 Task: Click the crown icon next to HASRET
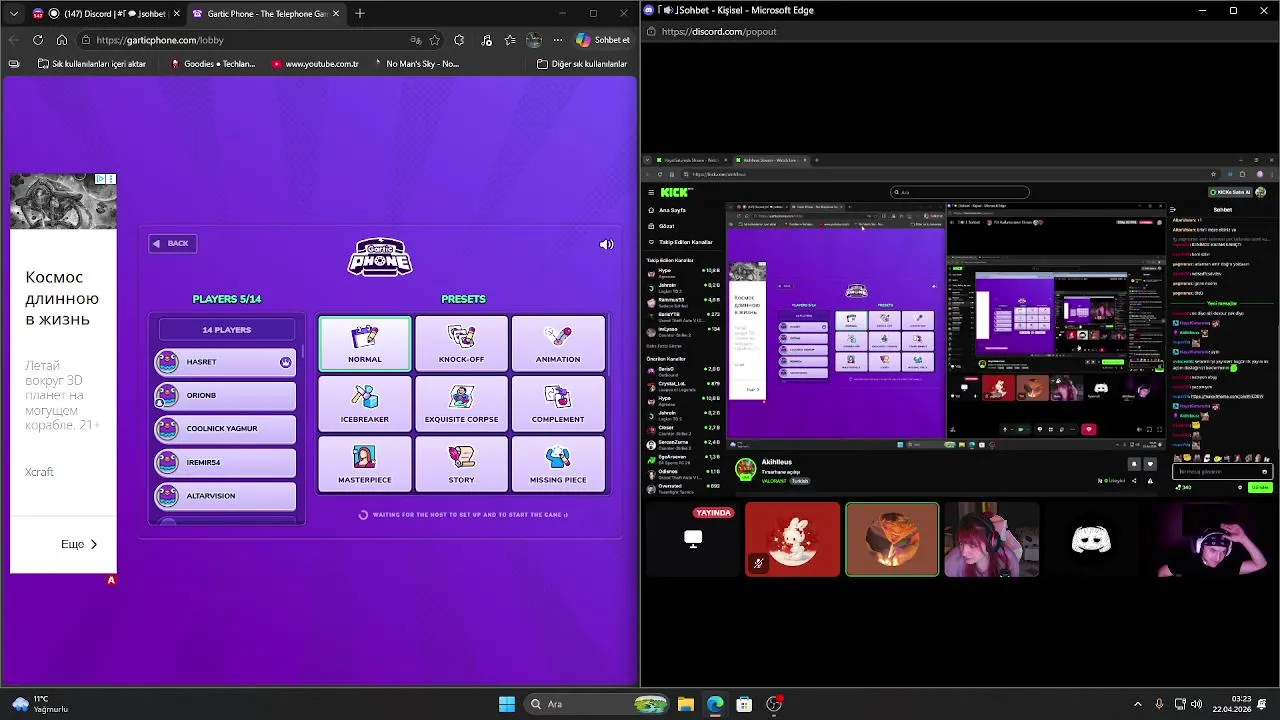coord(285,362)
